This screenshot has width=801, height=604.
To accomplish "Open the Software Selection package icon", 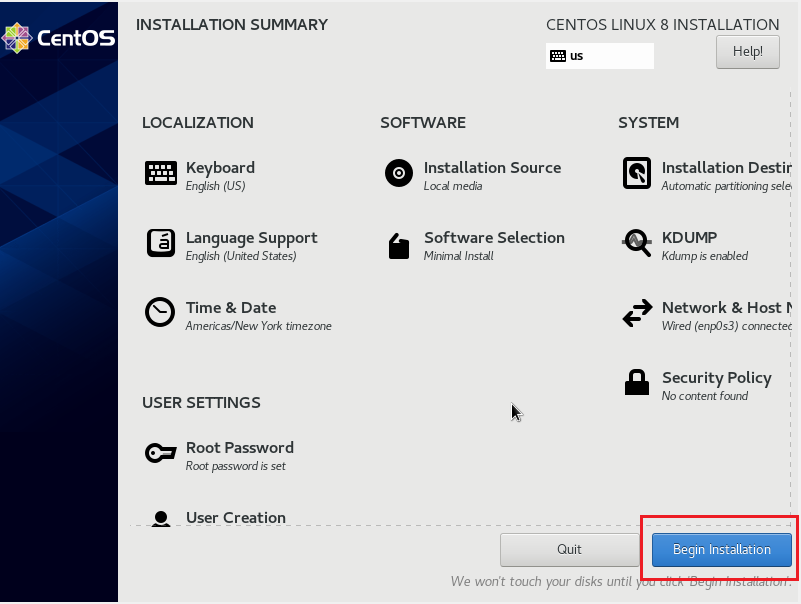I will coord(399,246).
